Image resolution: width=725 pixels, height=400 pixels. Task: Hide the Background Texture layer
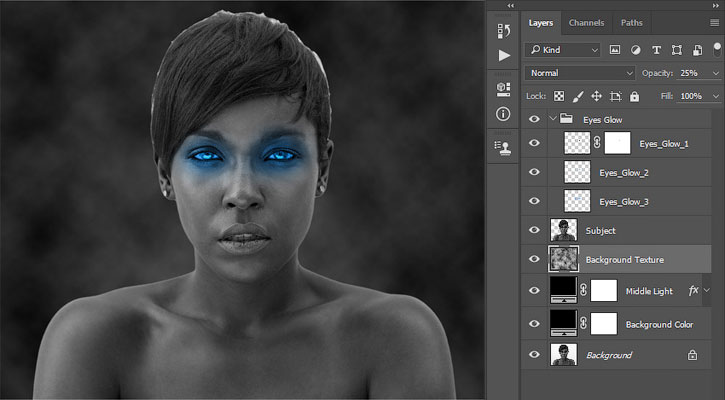click(x=534, y=258)
